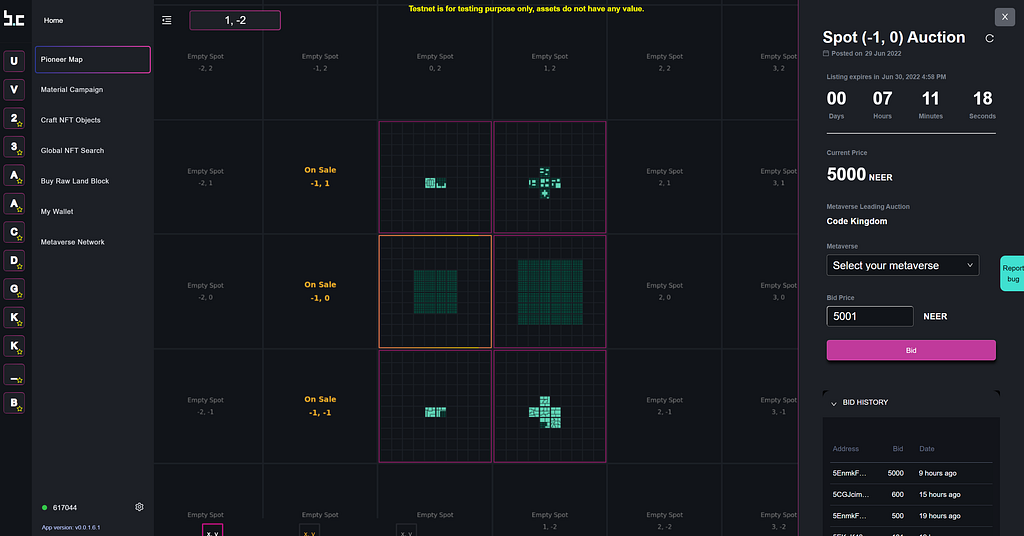
Task: Select the starred dash metaverse icon
Action: [x=14, y=375]
